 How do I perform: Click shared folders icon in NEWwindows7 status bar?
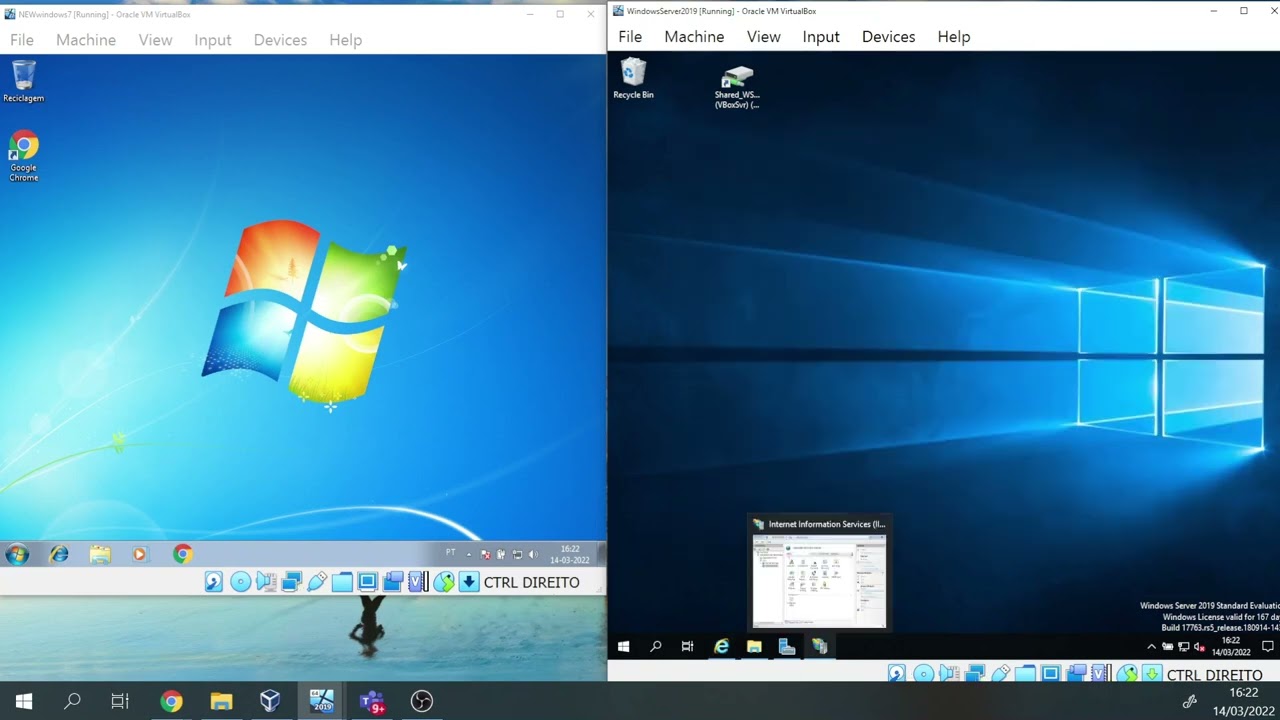coord(342,582)
